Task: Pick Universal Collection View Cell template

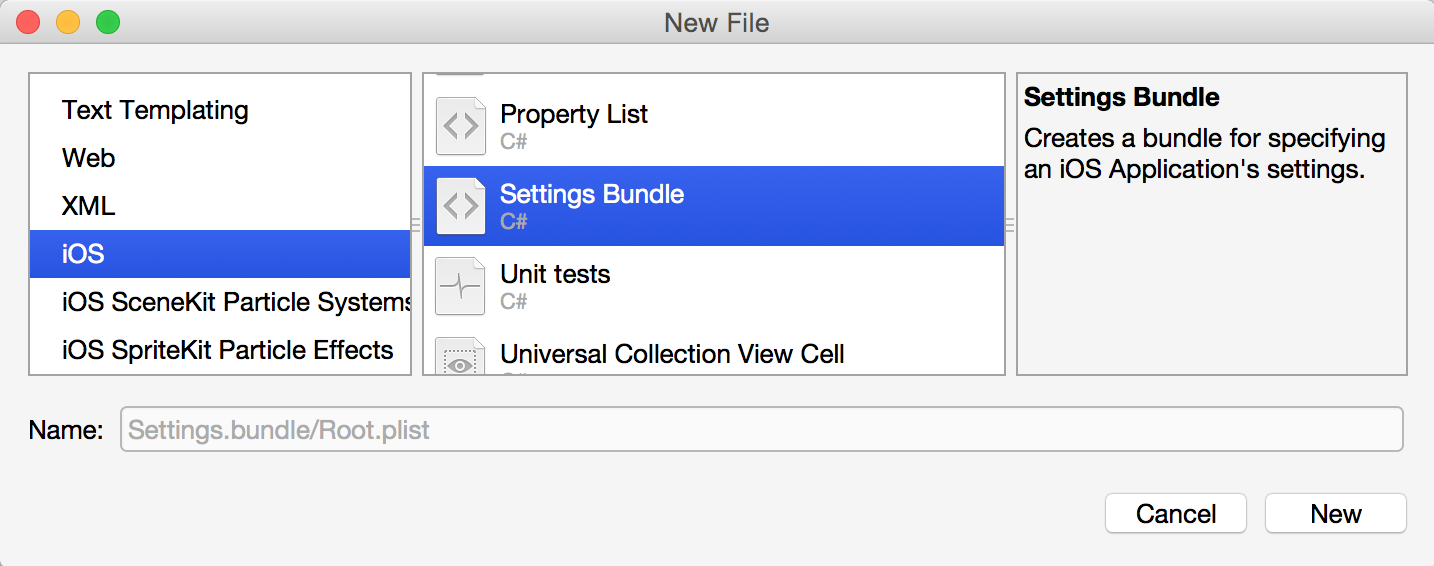Action: pyautogui.click(x=672, y=354)
